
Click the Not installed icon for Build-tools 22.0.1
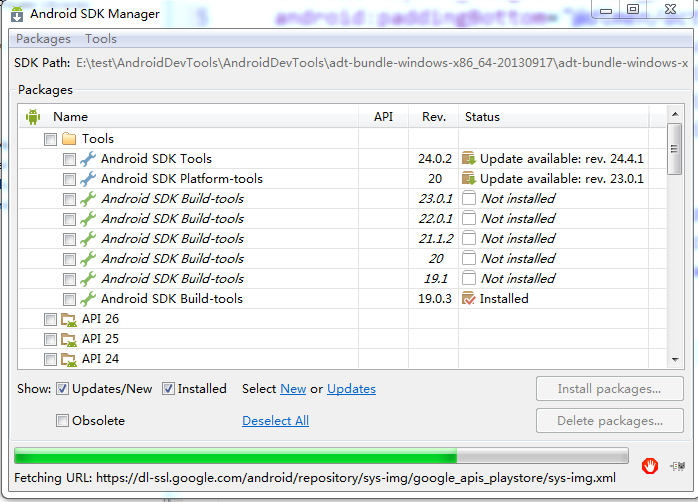coord(469,218)
